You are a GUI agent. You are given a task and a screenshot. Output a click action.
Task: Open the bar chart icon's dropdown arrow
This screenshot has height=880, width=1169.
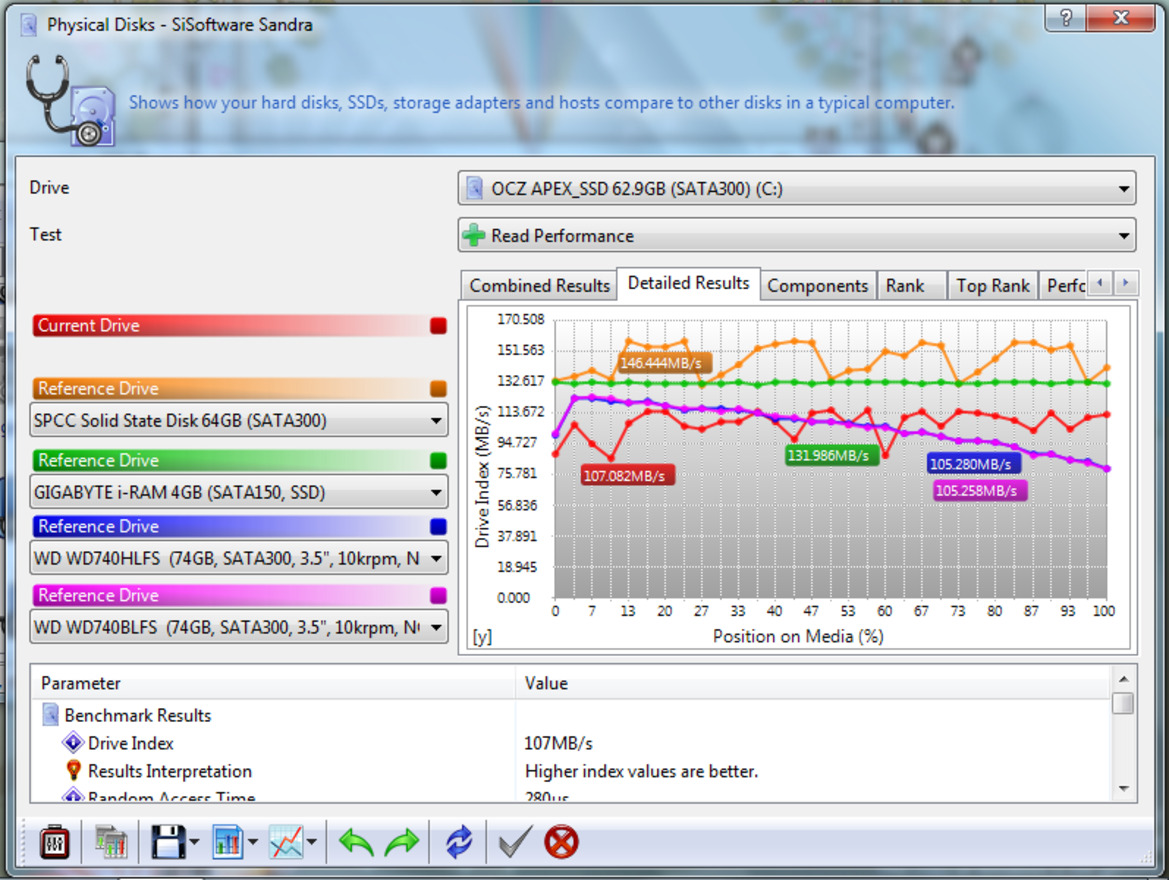[253, 843]
